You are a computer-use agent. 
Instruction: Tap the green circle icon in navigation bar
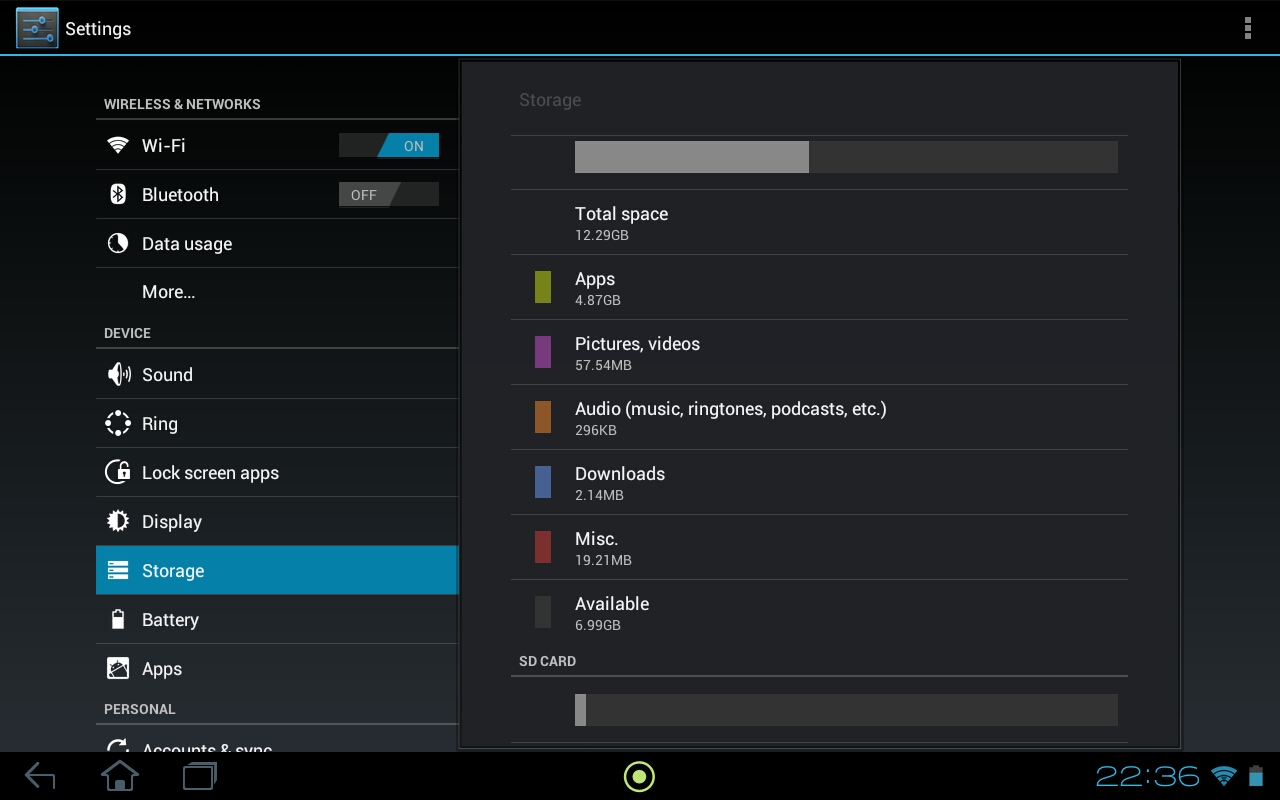[639, 776]
